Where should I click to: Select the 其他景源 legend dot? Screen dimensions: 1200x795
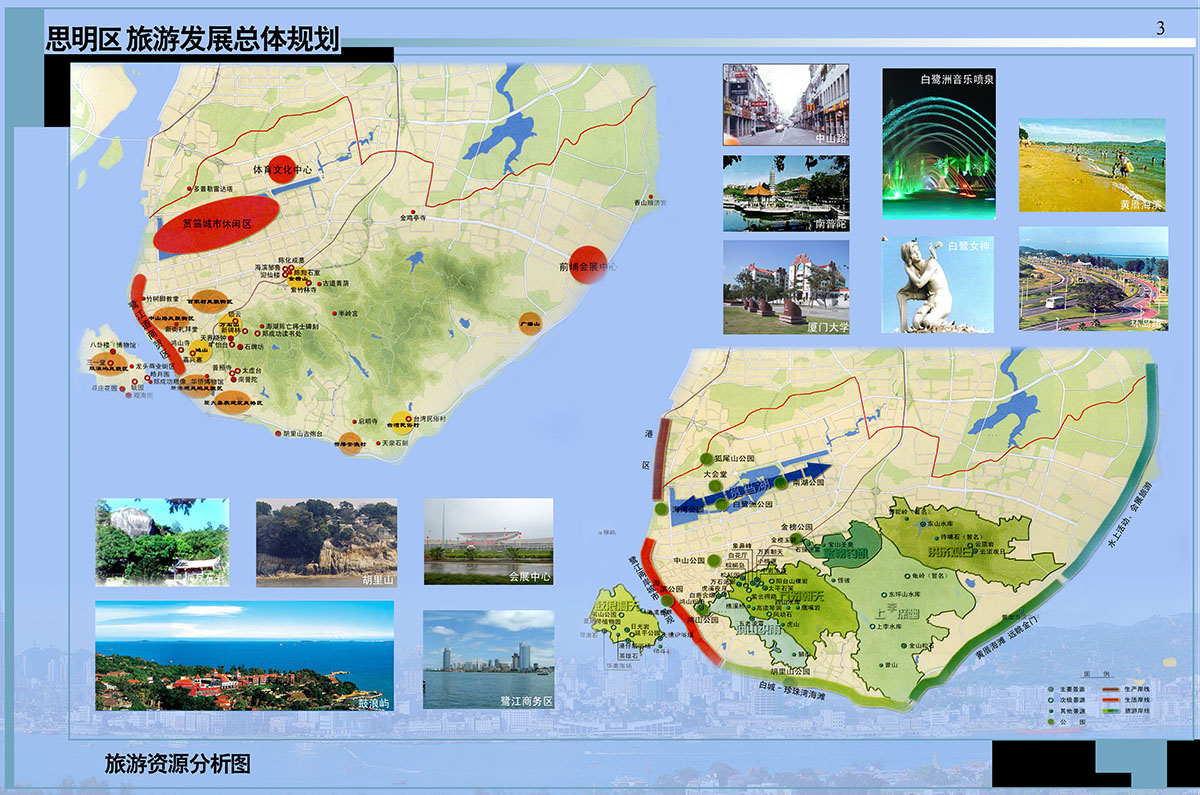[x=1051, y=711]
